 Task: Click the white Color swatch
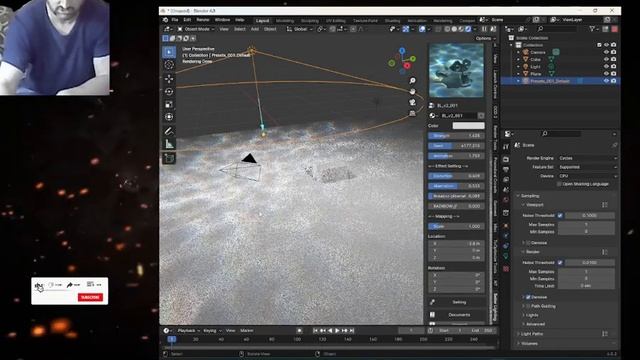coord(468,126)
